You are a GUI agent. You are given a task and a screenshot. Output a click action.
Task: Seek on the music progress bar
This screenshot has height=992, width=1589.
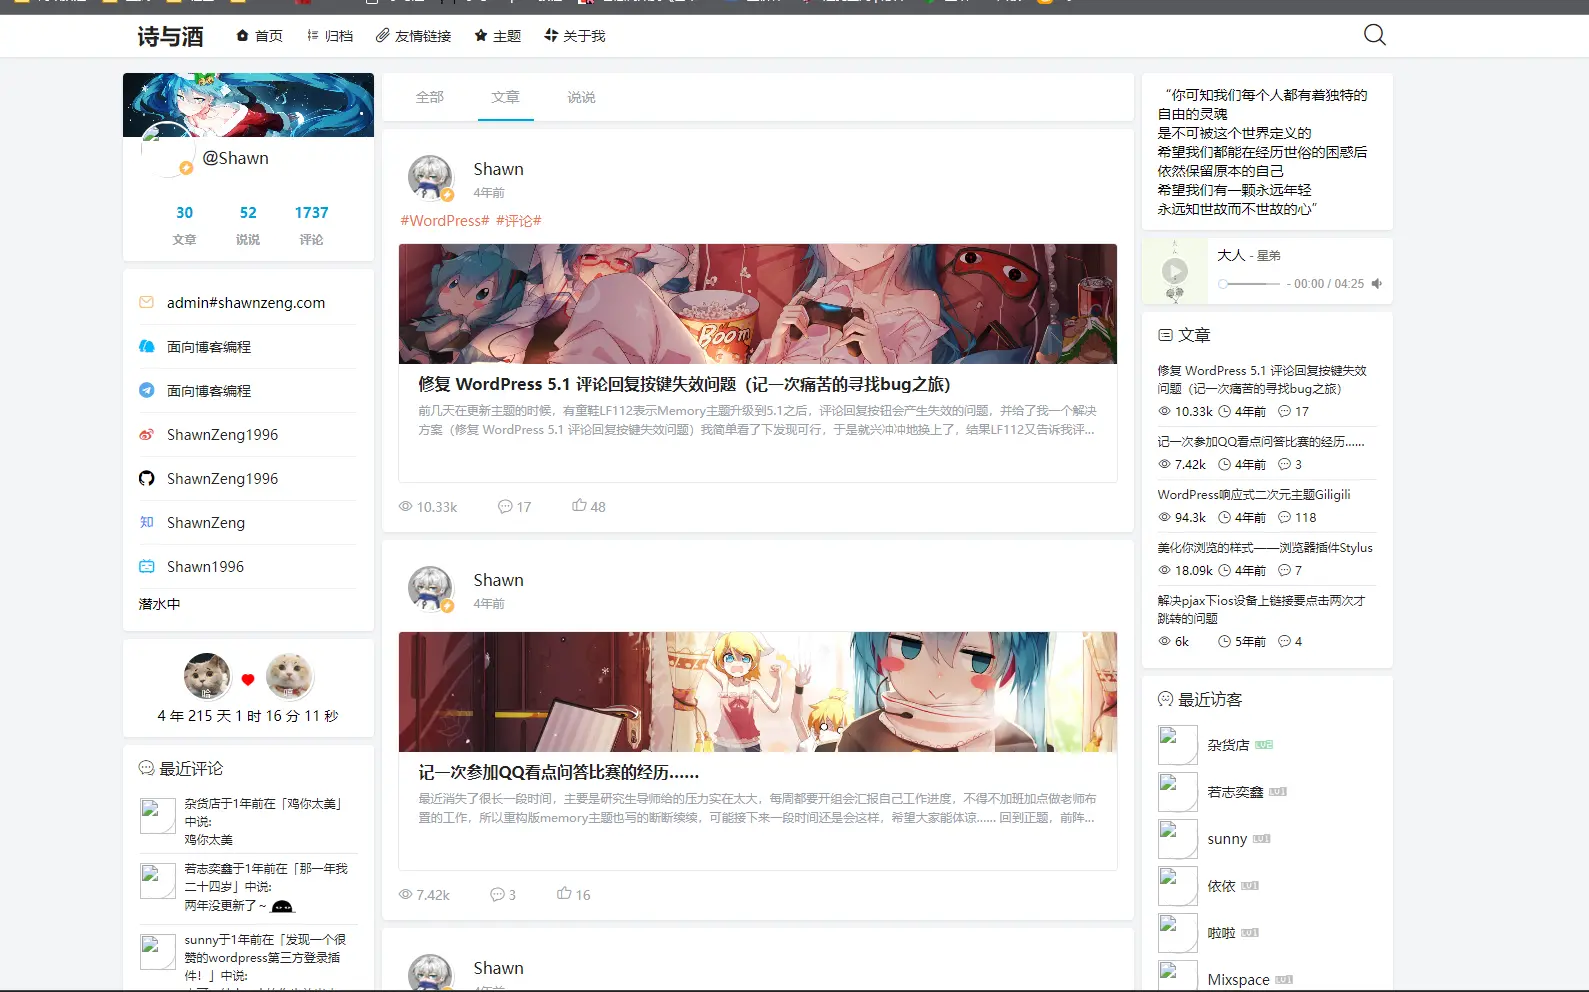click(x=1249, y=284)
